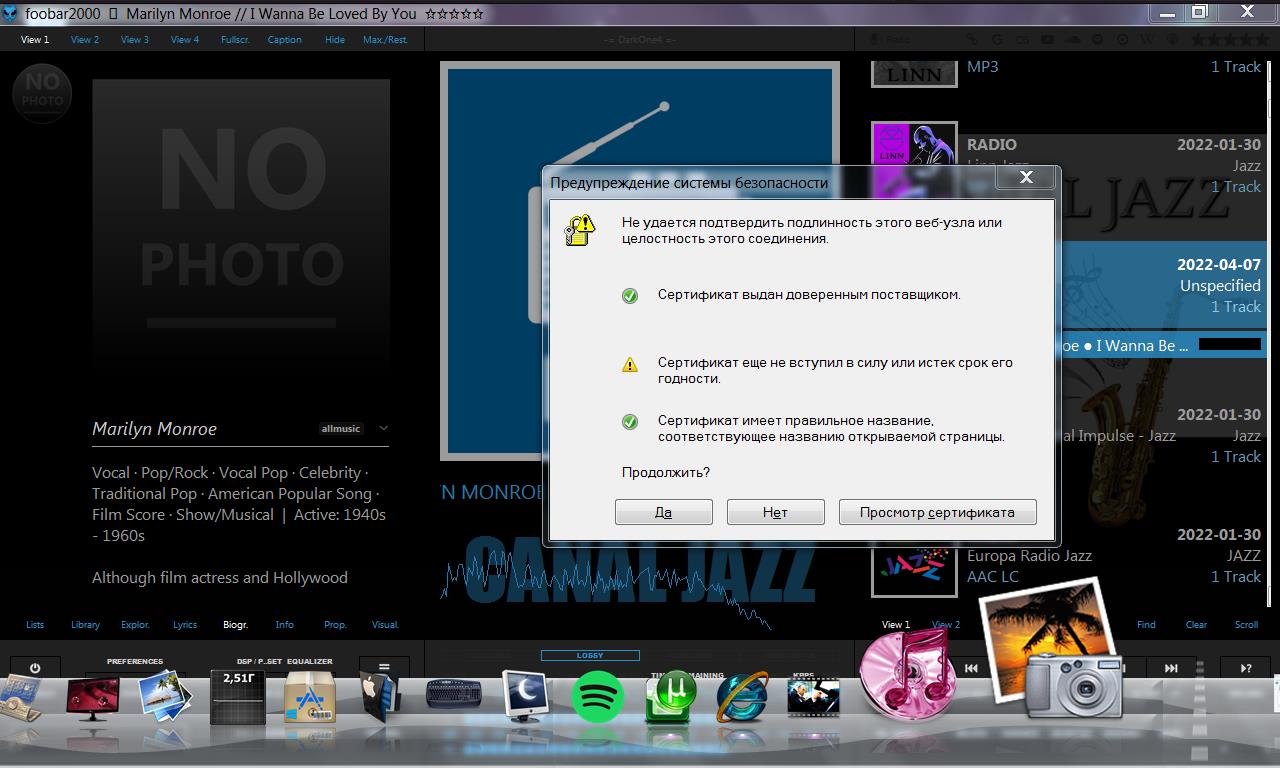Open the Lists panel tab

pyautogui.click(x=35, y=625)
